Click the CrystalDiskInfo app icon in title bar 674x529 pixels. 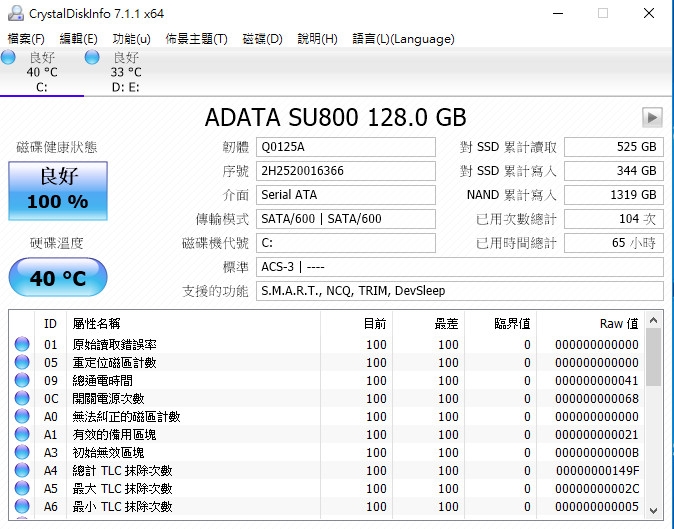[x=15, y=13]
